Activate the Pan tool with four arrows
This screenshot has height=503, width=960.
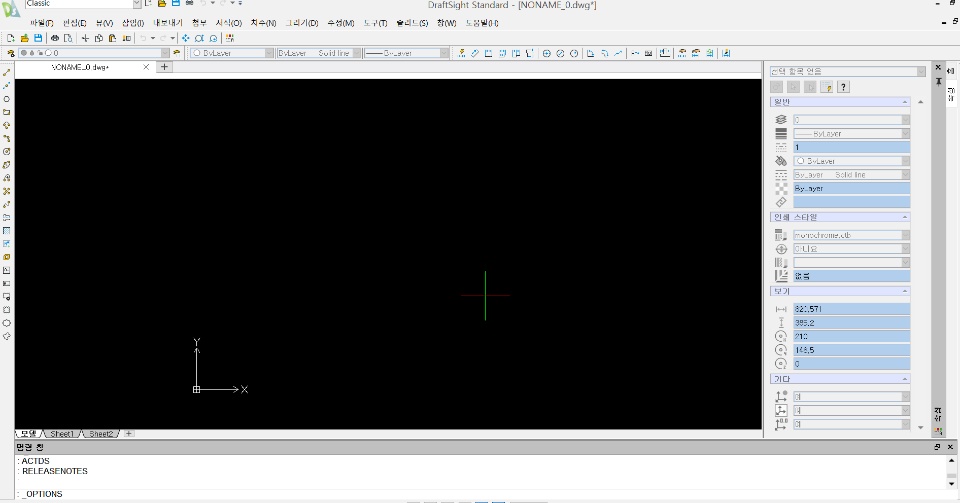click(186, 38)
